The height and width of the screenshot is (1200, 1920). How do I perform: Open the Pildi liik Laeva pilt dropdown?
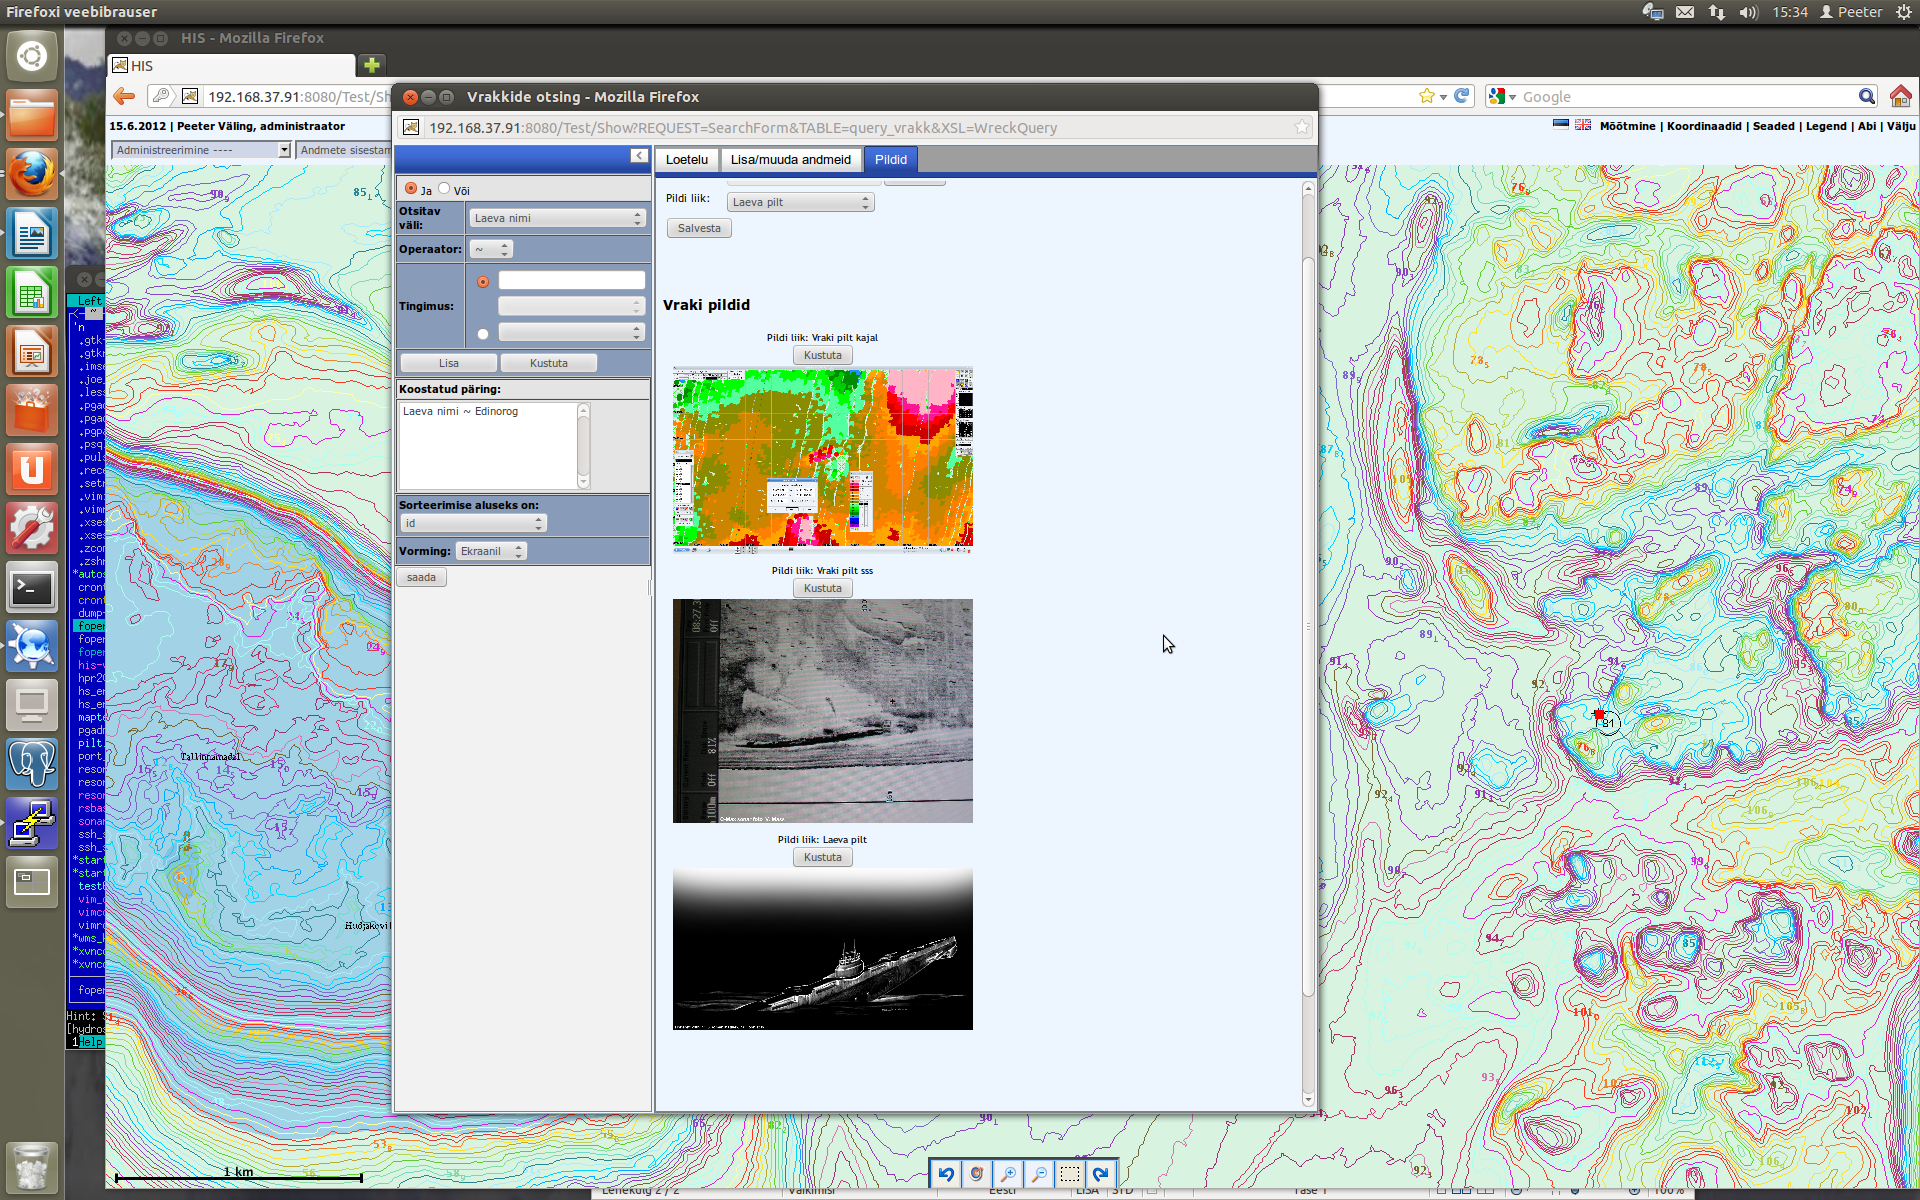coord(800,202)
